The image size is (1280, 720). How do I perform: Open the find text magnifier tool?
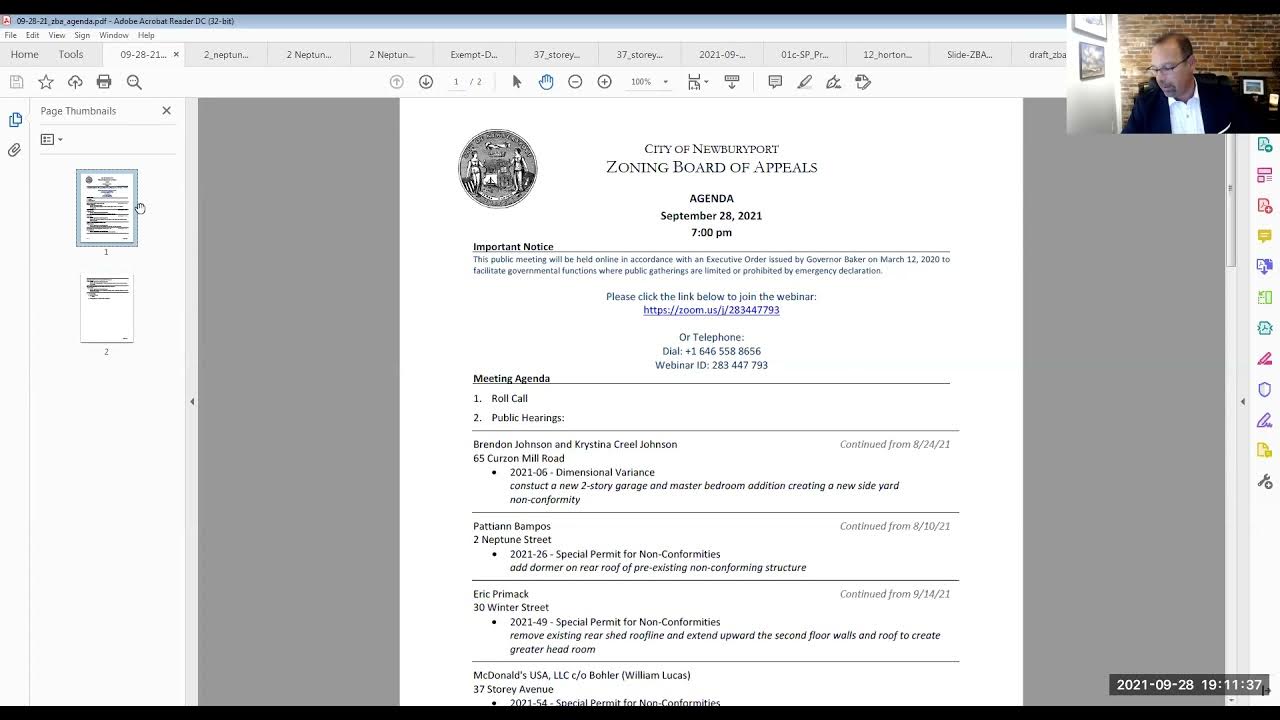(134, 82)
